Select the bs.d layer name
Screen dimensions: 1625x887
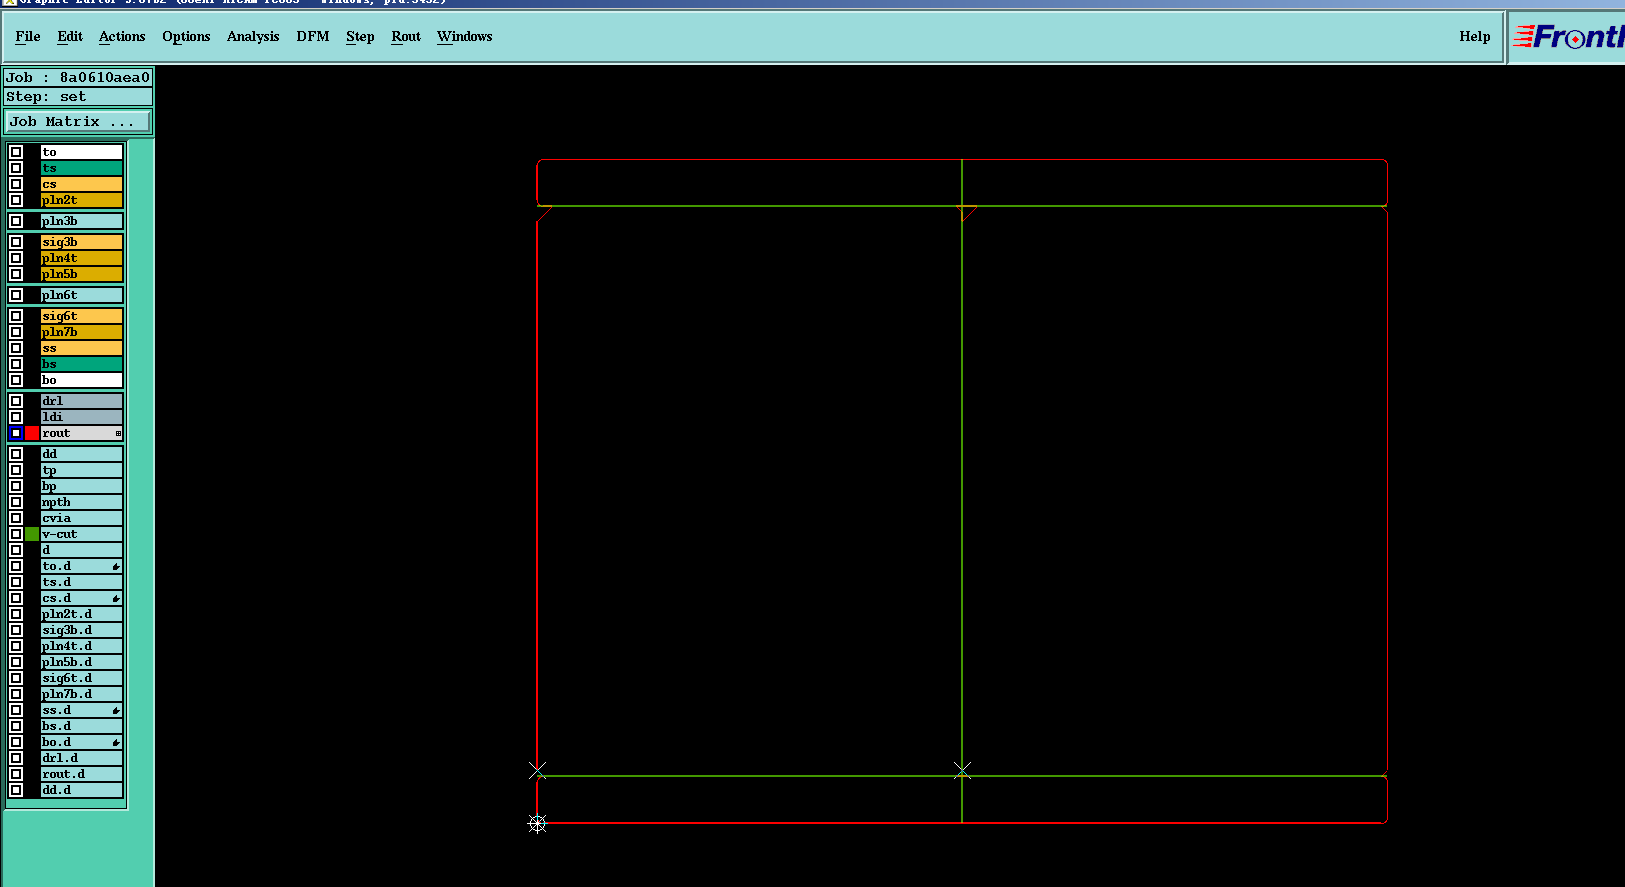click(x=81, y=726)
